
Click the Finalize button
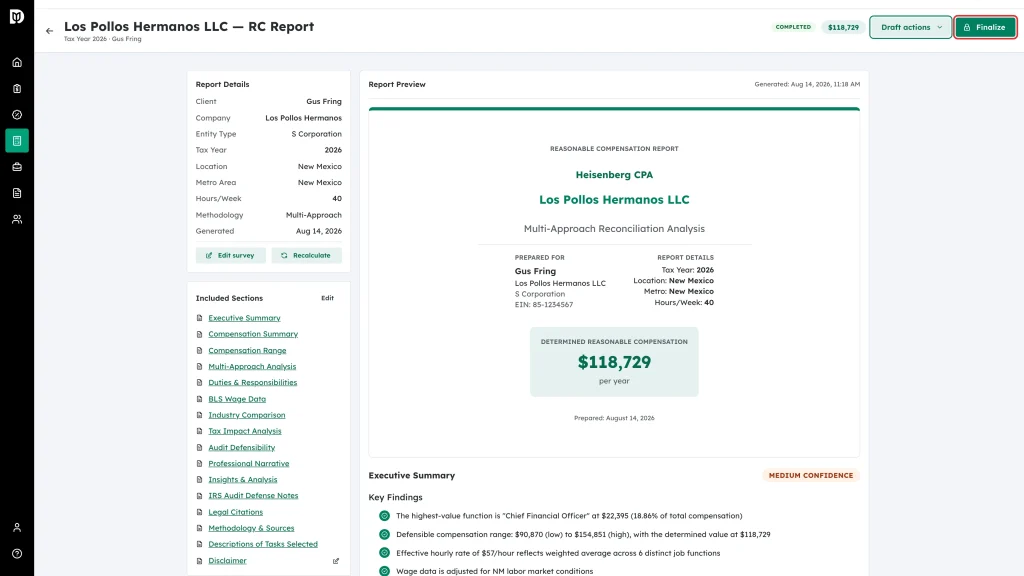pyautogui.click(x=985, y=27)
